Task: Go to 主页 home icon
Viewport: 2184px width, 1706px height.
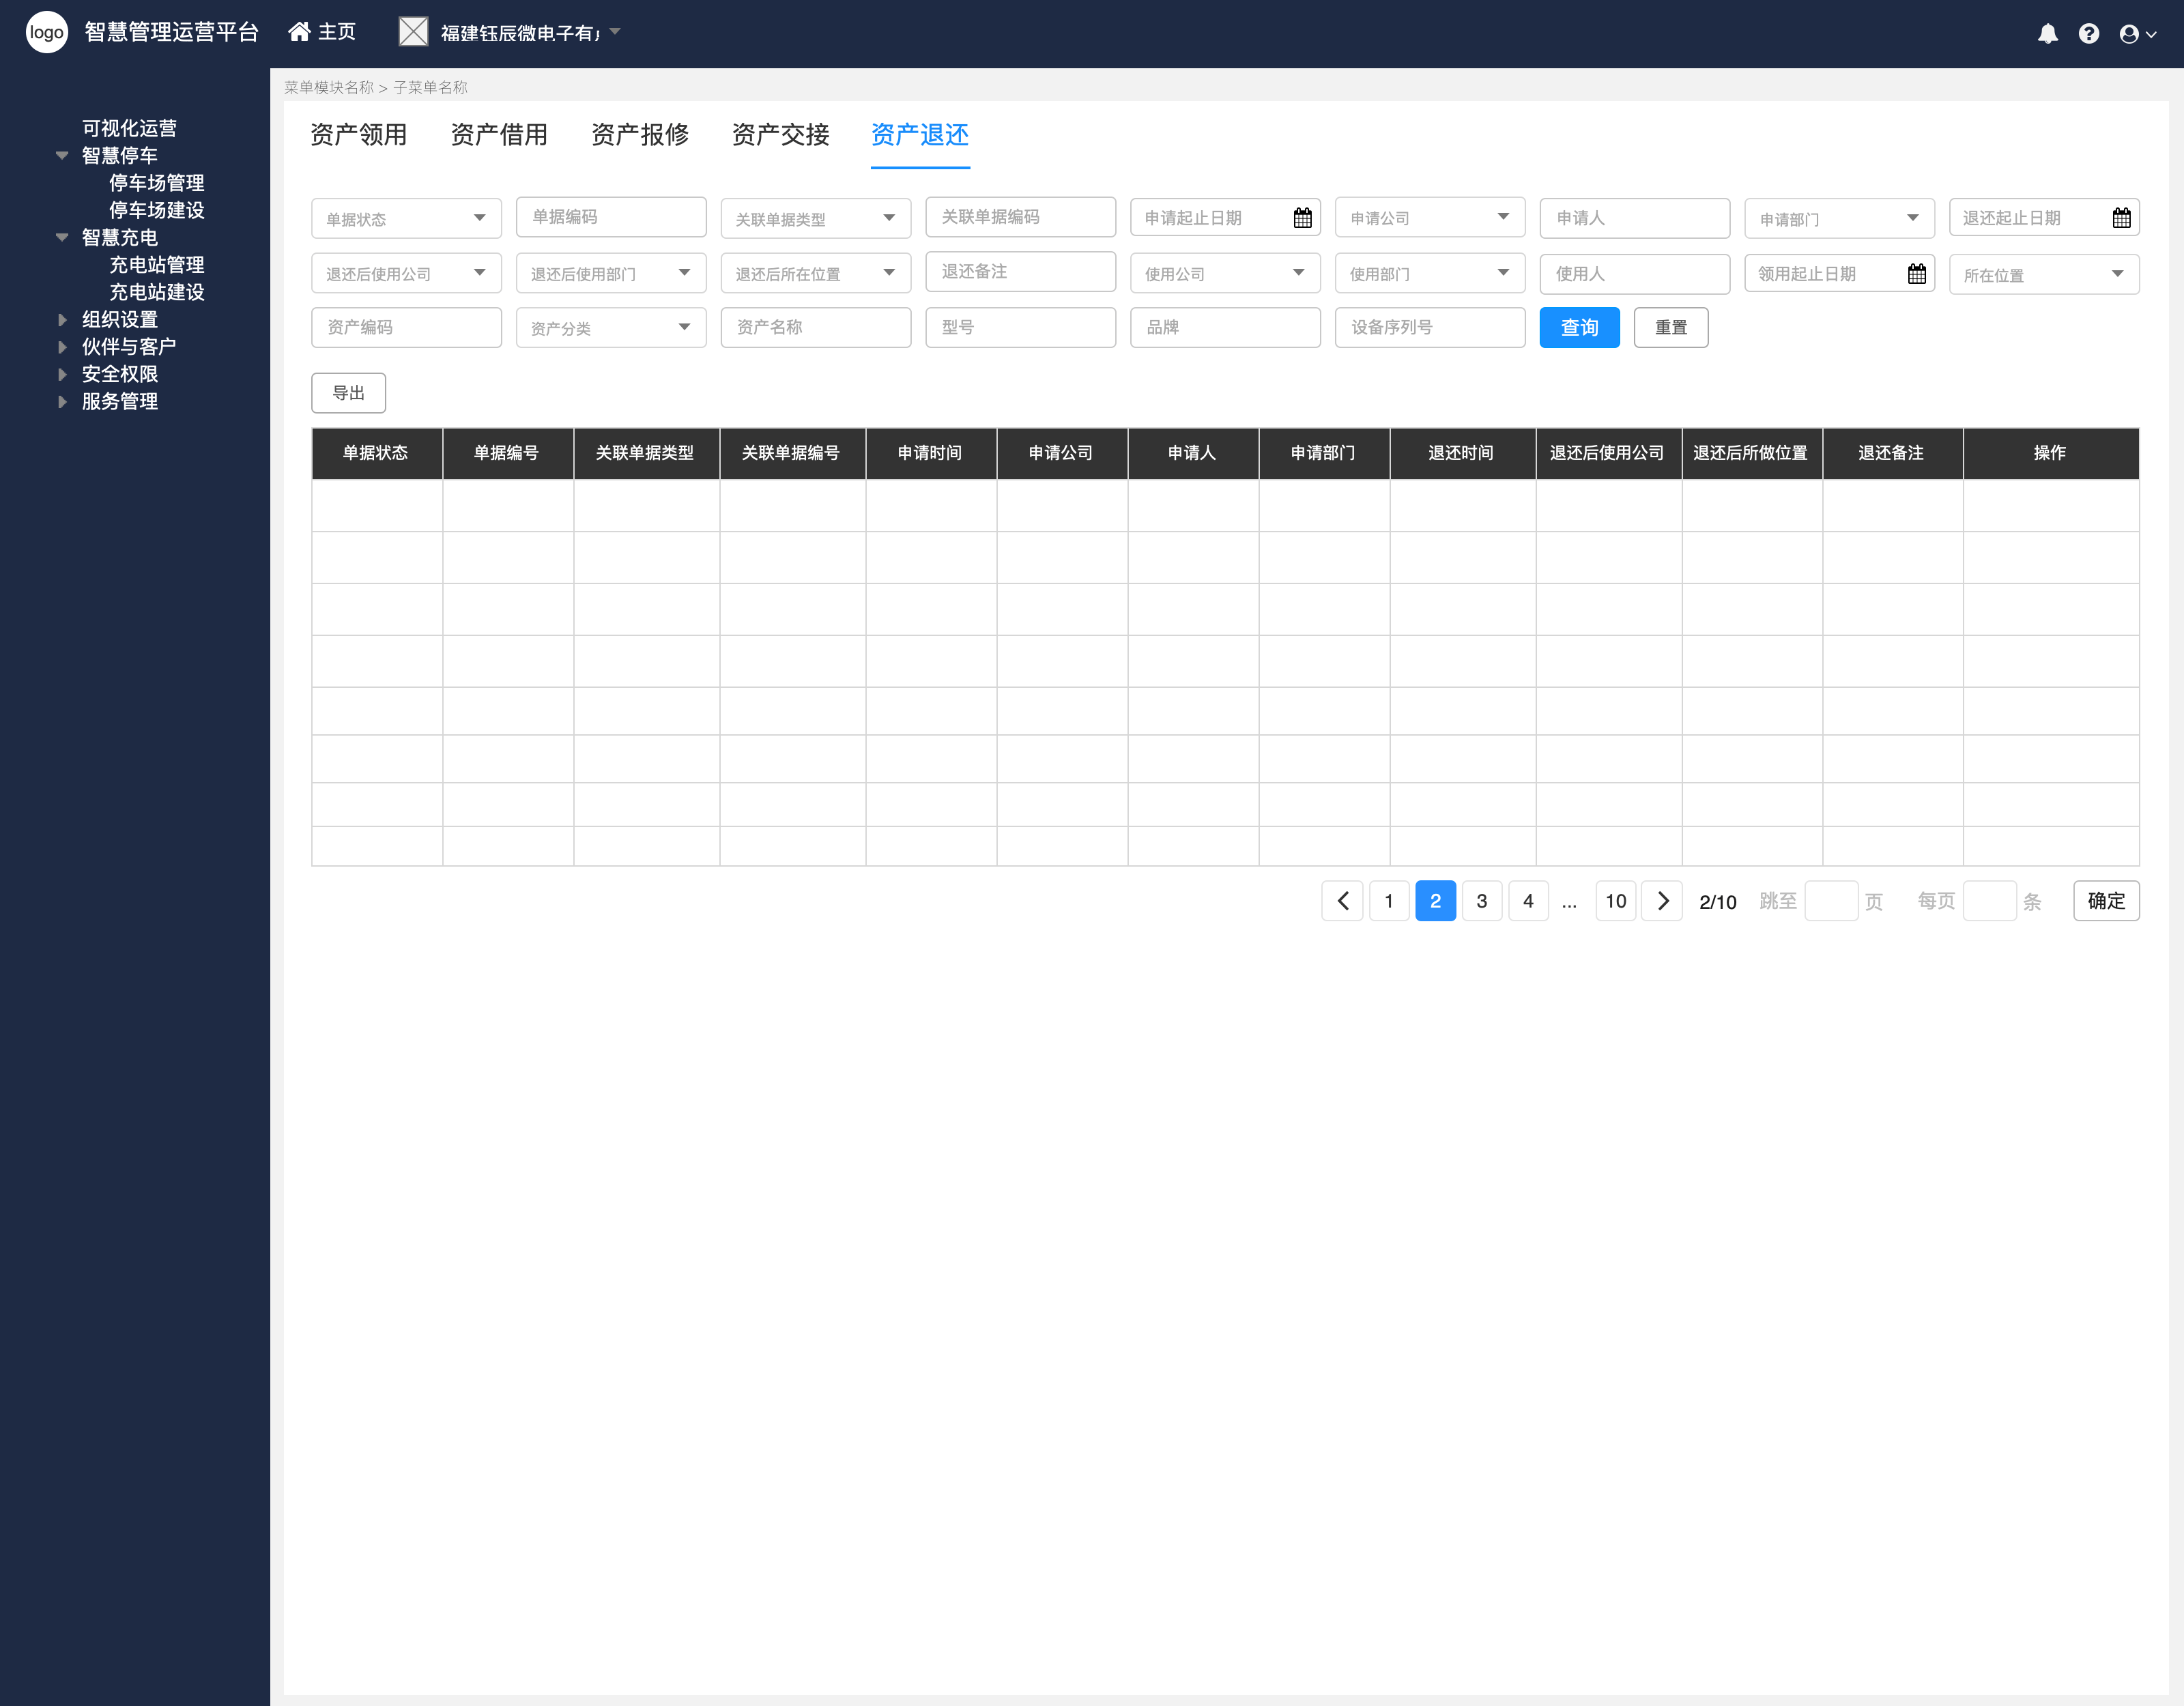Action: coord(299,32)
